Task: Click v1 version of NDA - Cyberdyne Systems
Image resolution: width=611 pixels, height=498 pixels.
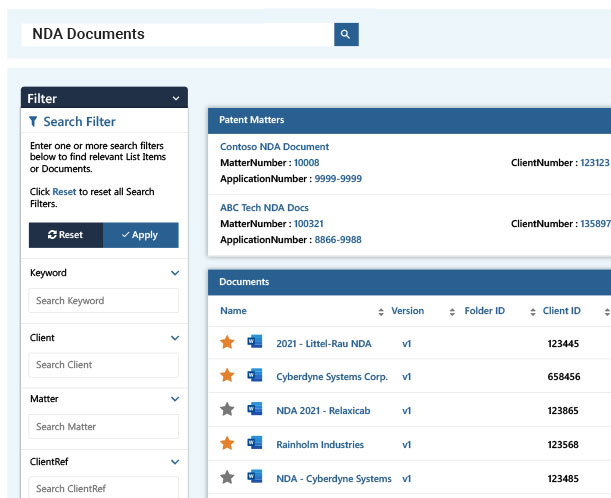Action: point(406,479)
